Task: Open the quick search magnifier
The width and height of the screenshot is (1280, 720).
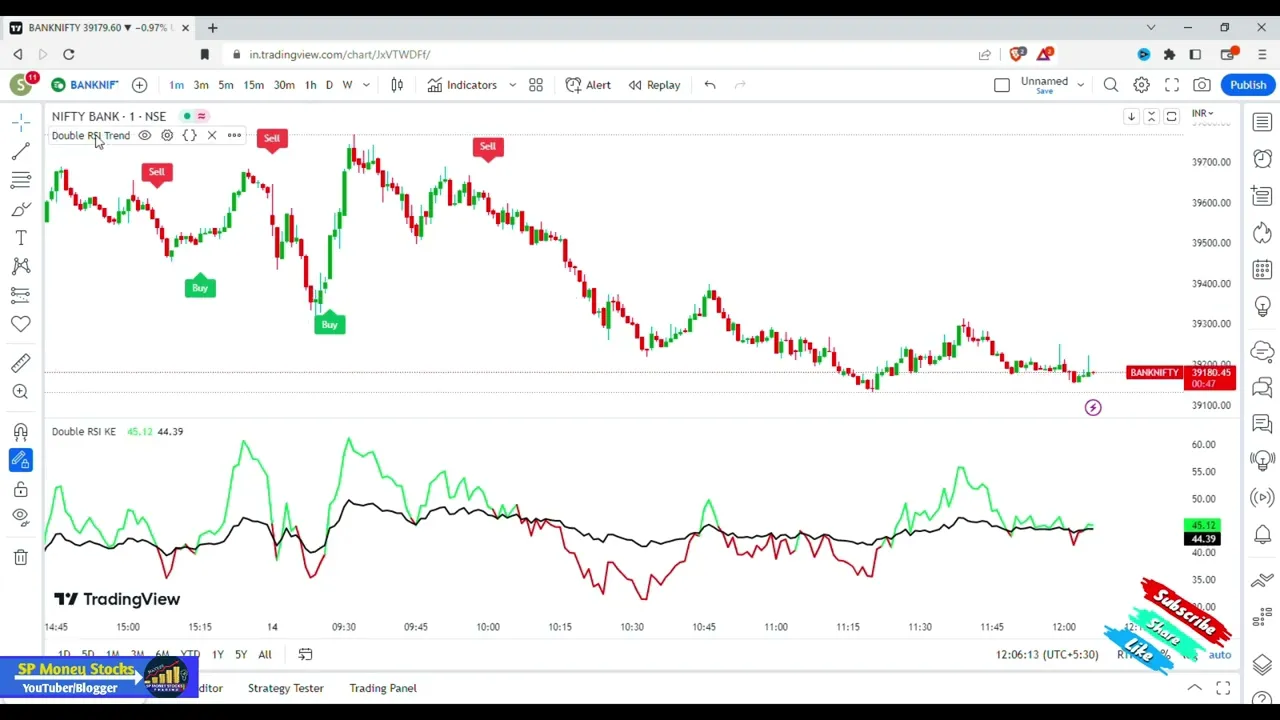Action: [x=1111, y=85]
